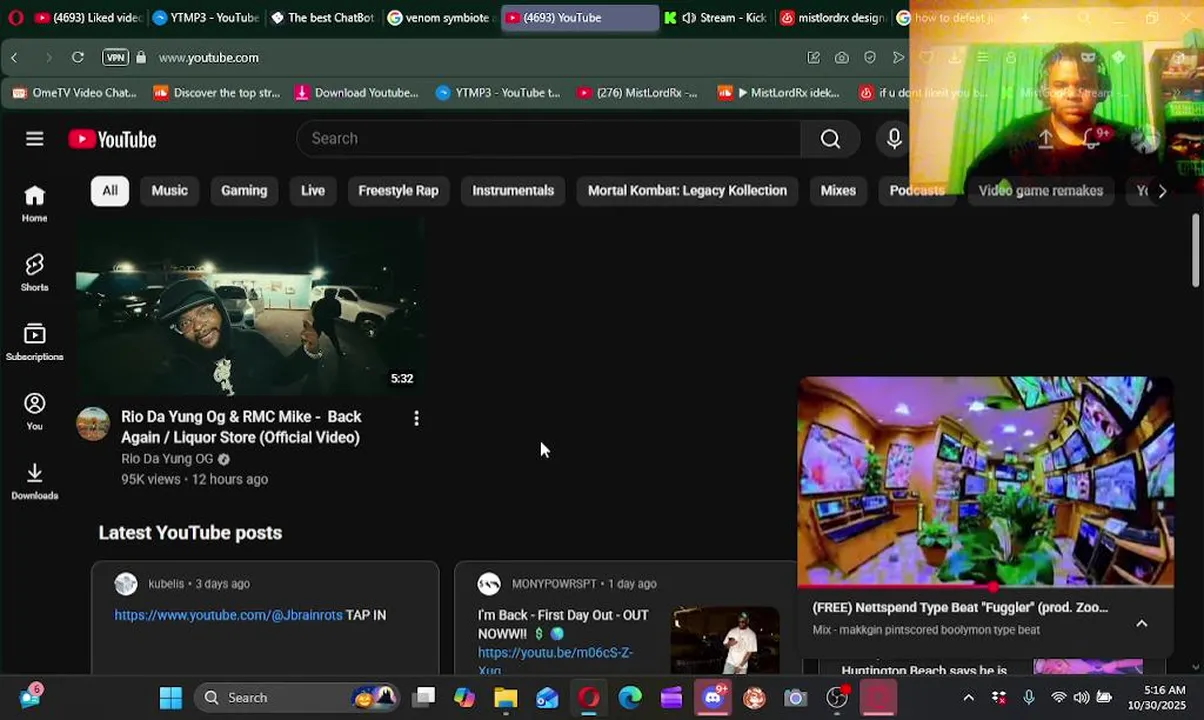This screenshot has height=720, width=1204.
Task: Click the Opera browser taskbar icon
Action: pos(589,697)
